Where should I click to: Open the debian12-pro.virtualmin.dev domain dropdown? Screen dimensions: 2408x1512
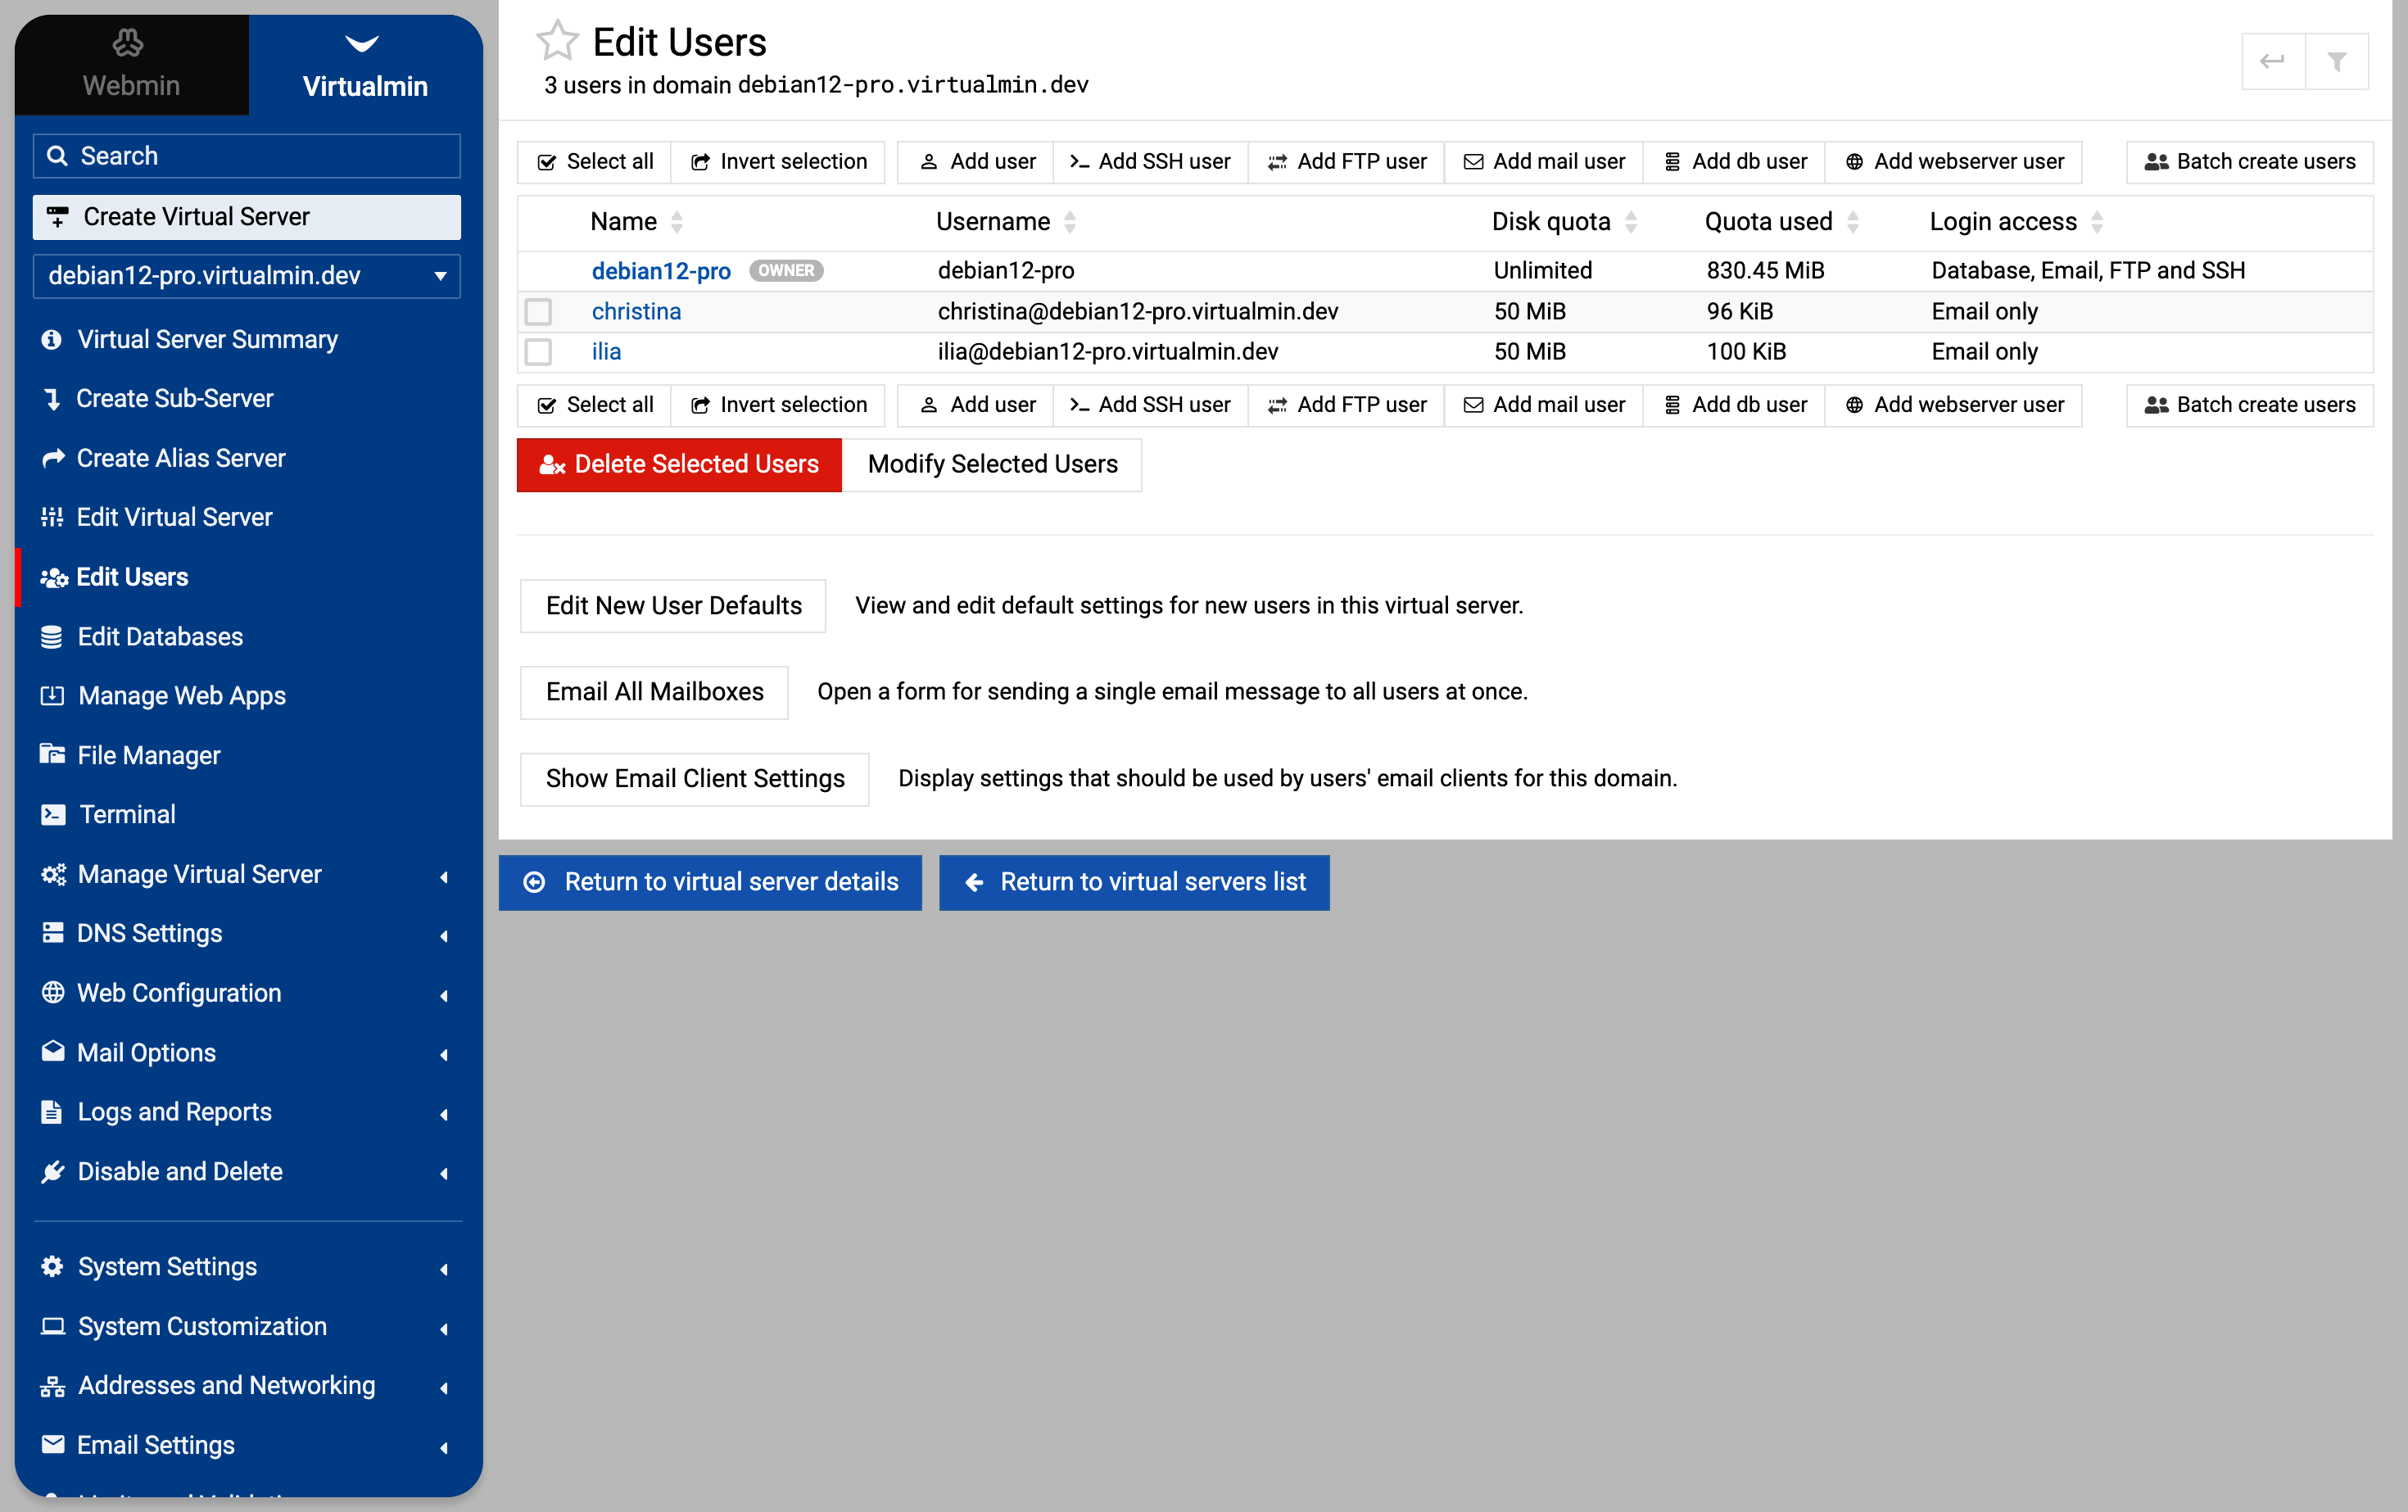tap(246, 276)
